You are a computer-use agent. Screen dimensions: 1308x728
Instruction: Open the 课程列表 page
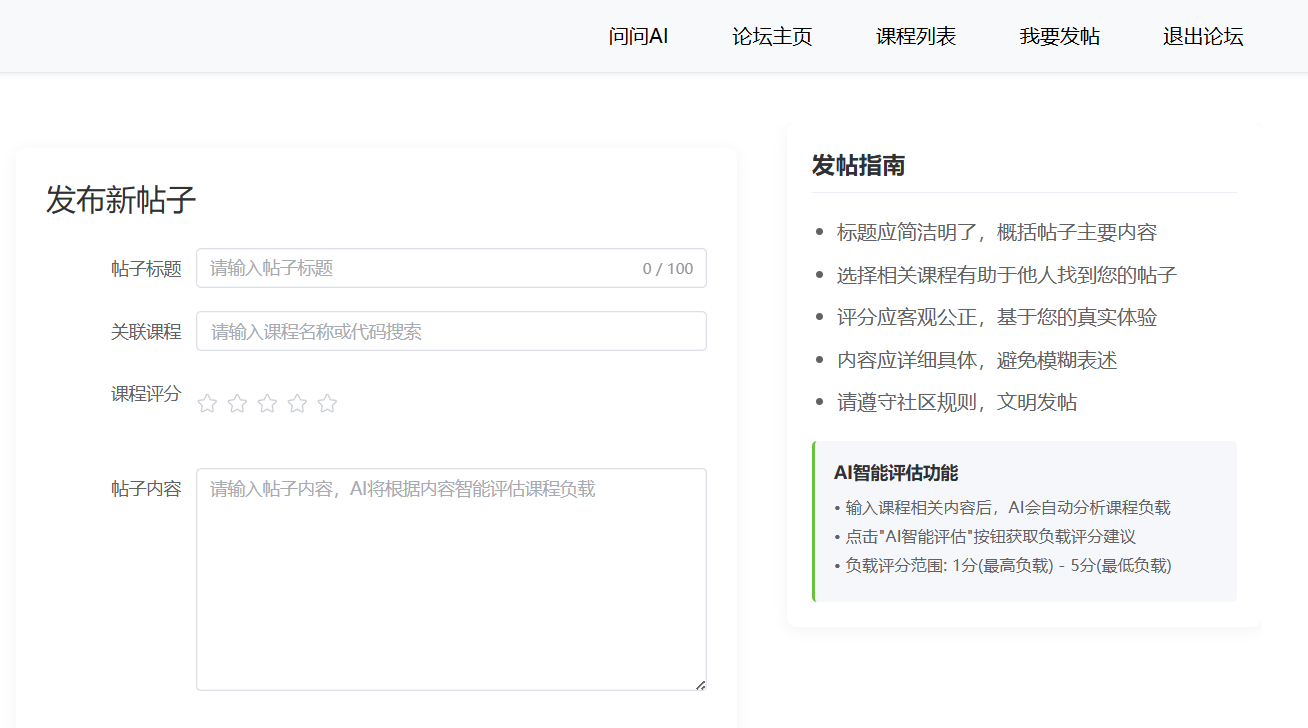(916, 36)
